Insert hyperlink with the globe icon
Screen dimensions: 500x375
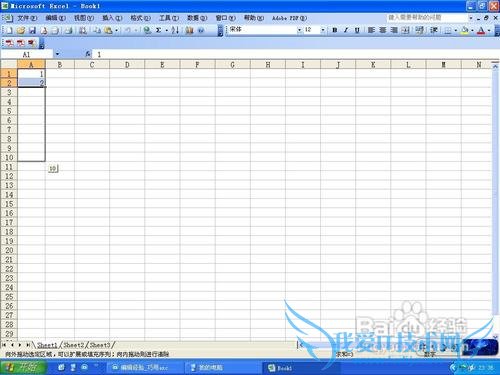pyautogui.click(x=147, y=30)
